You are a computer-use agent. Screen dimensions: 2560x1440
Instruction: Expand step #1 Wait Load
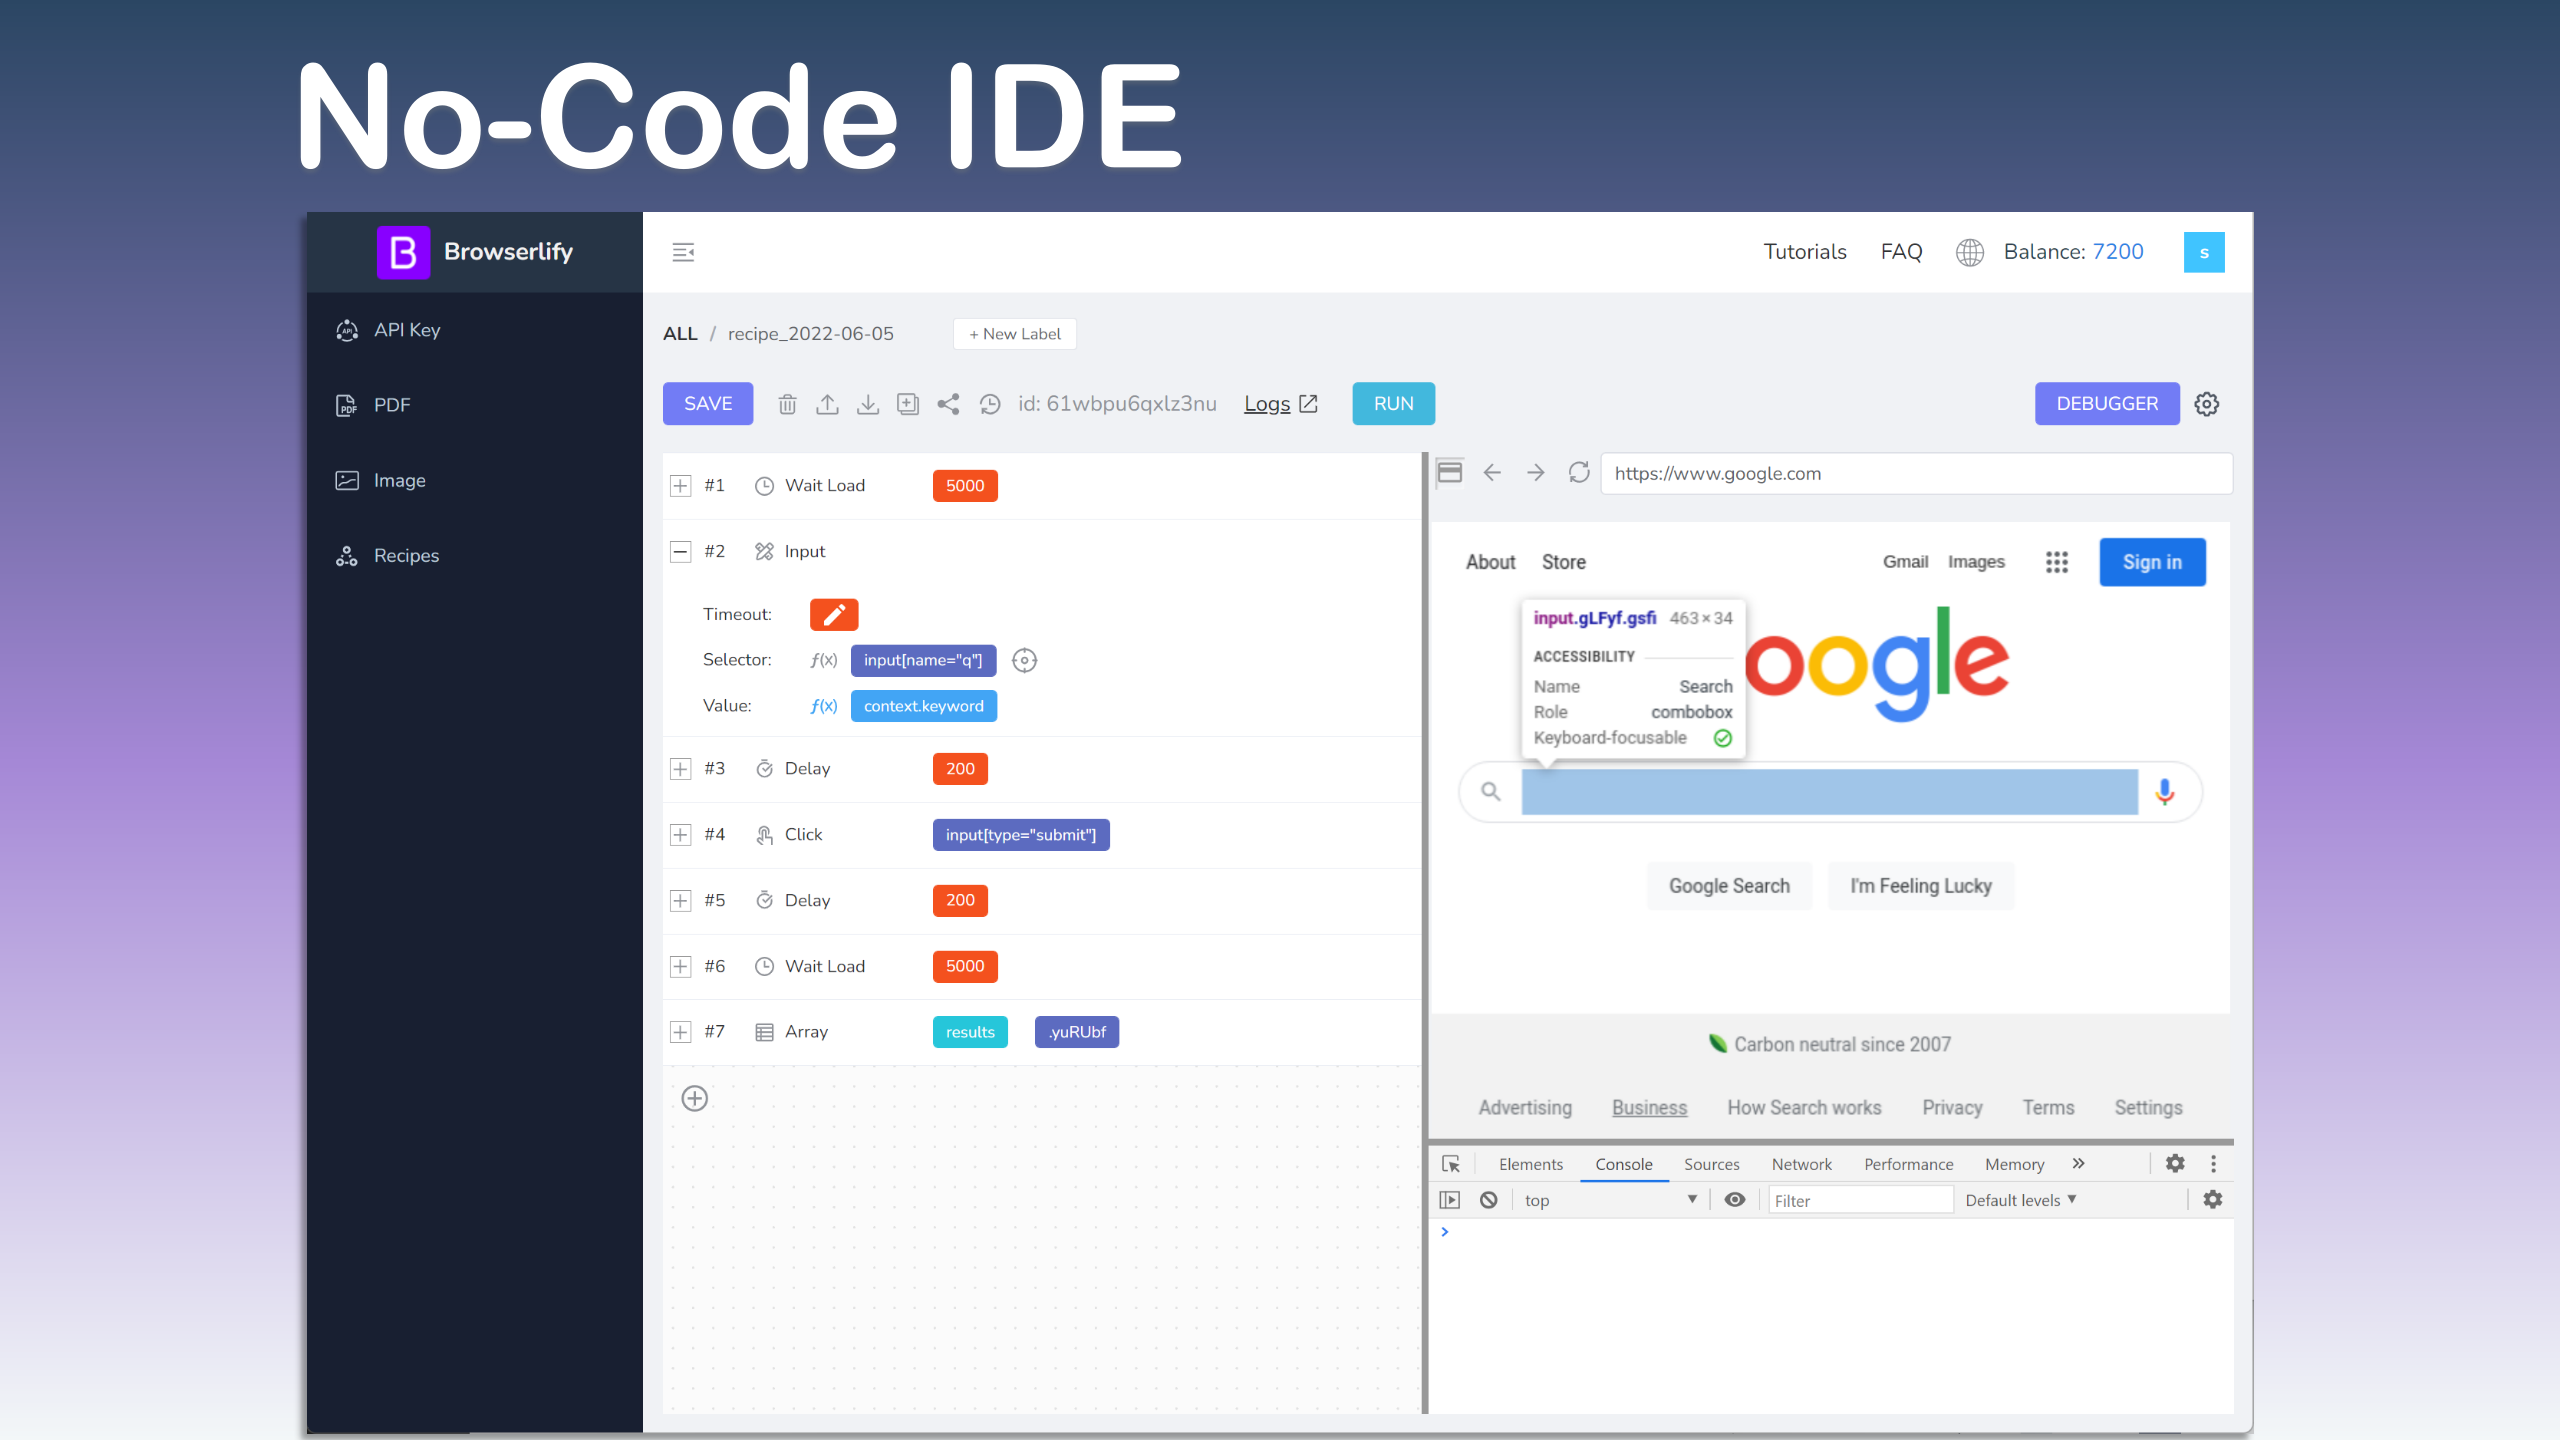coord(681,486)
